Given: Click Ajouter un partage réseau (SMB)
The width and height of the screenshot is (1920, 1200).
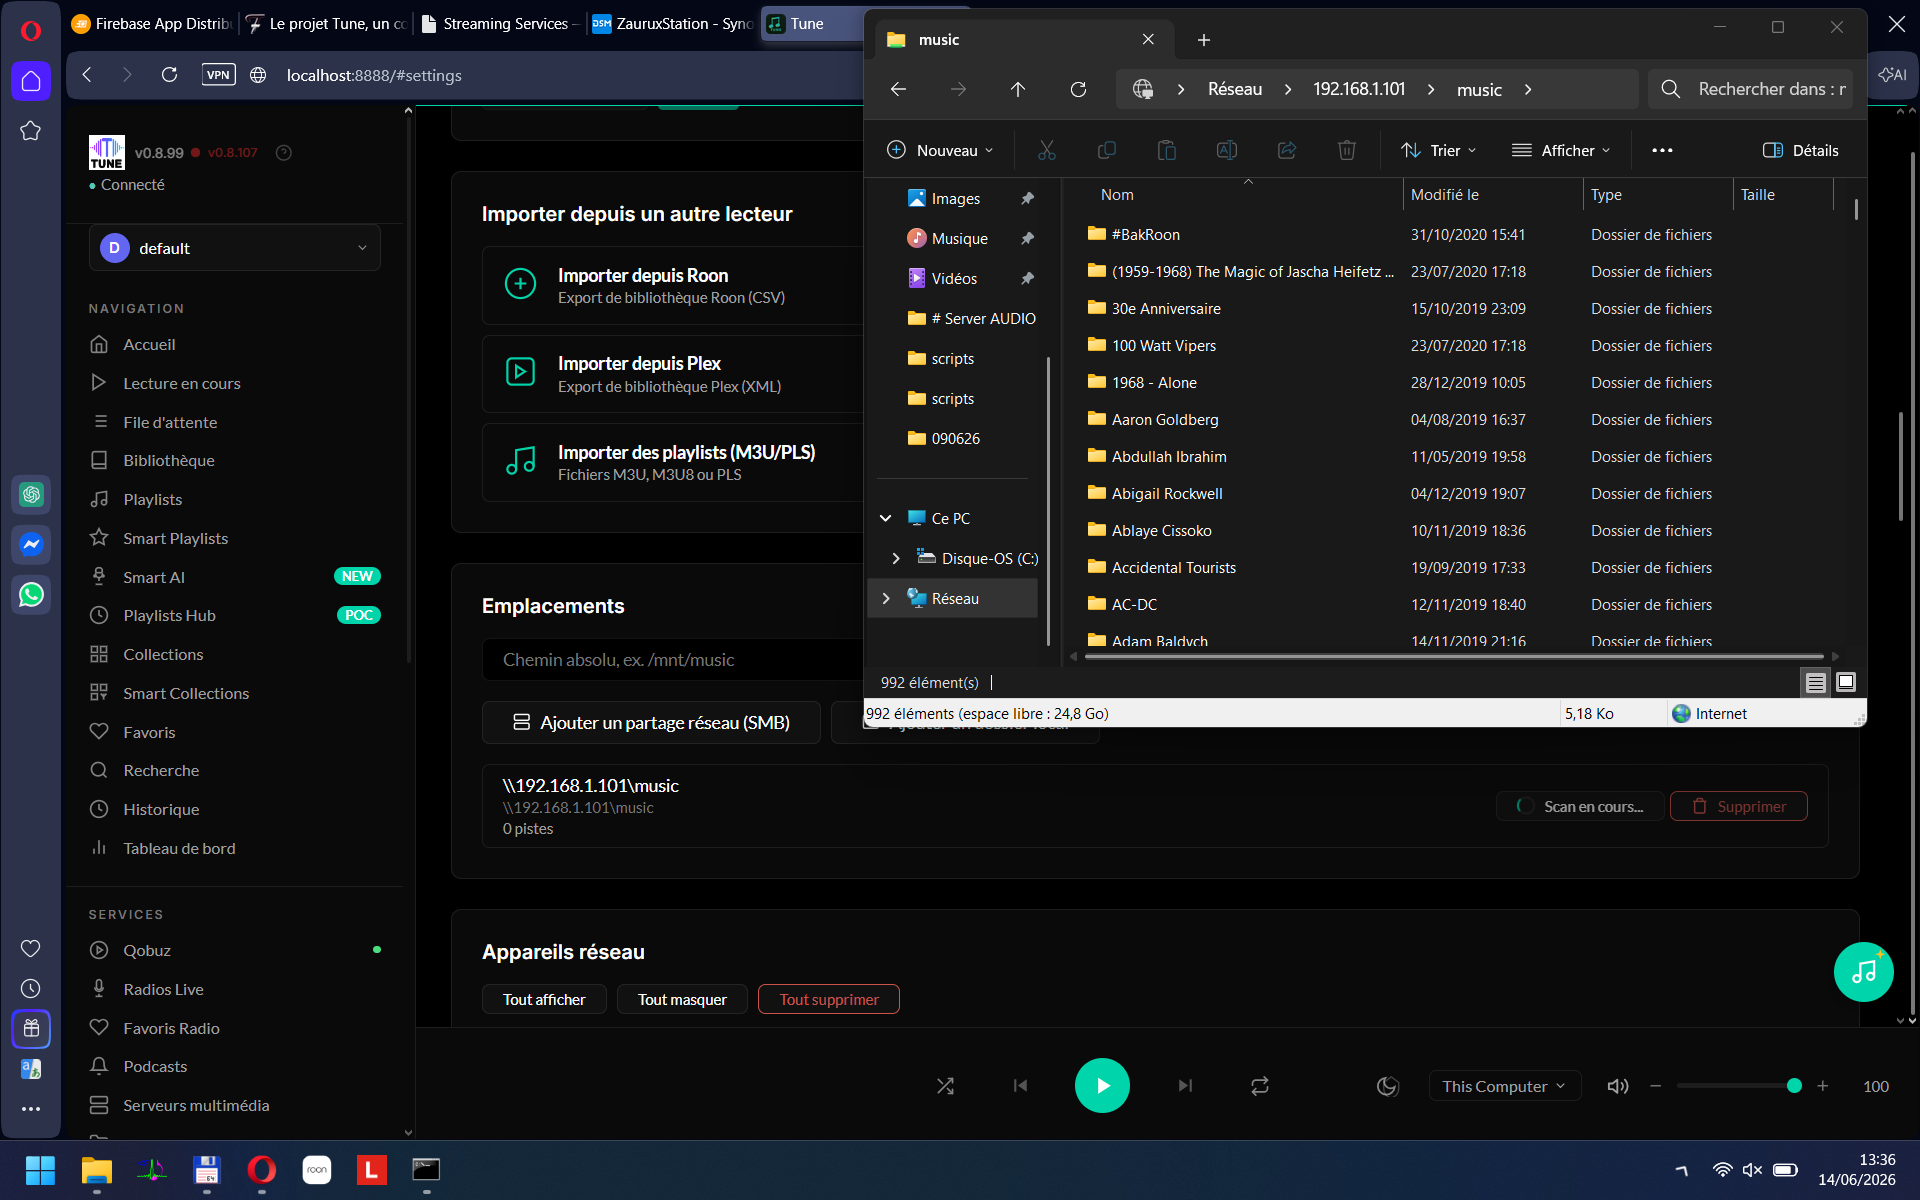Looking at the screenshot, I should [651, 722].
